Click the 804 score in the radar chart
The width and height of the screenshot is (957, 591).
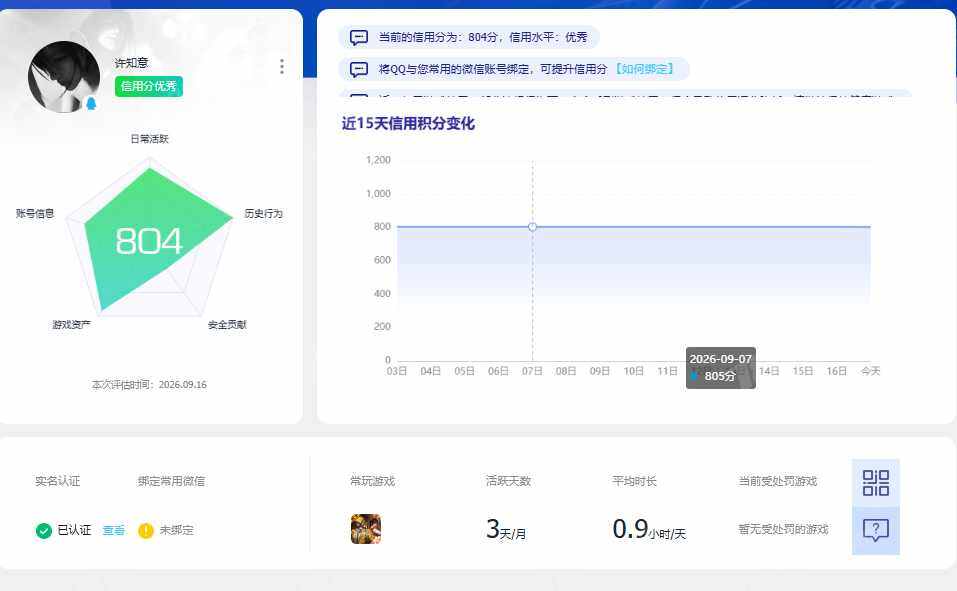tap(149, 241)
